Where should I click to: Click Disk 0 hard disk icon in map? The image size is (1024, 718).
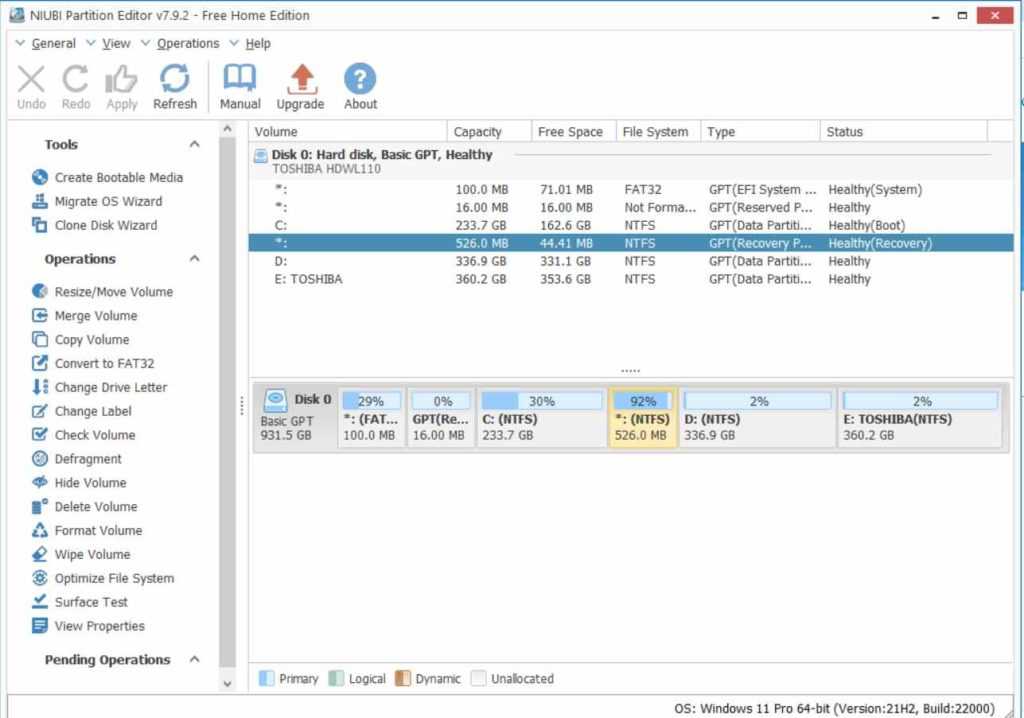click(275, 400)
